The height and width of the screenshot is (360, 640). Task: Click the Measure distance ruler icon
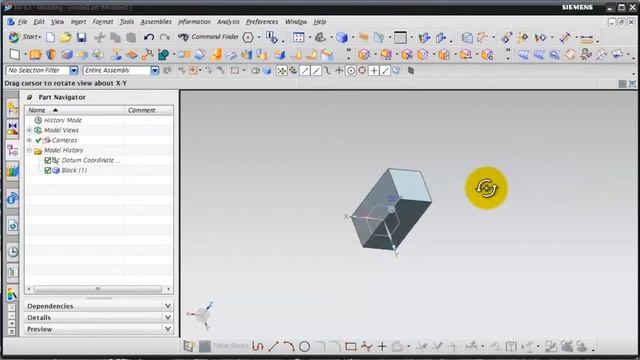(x=587, y=39)
